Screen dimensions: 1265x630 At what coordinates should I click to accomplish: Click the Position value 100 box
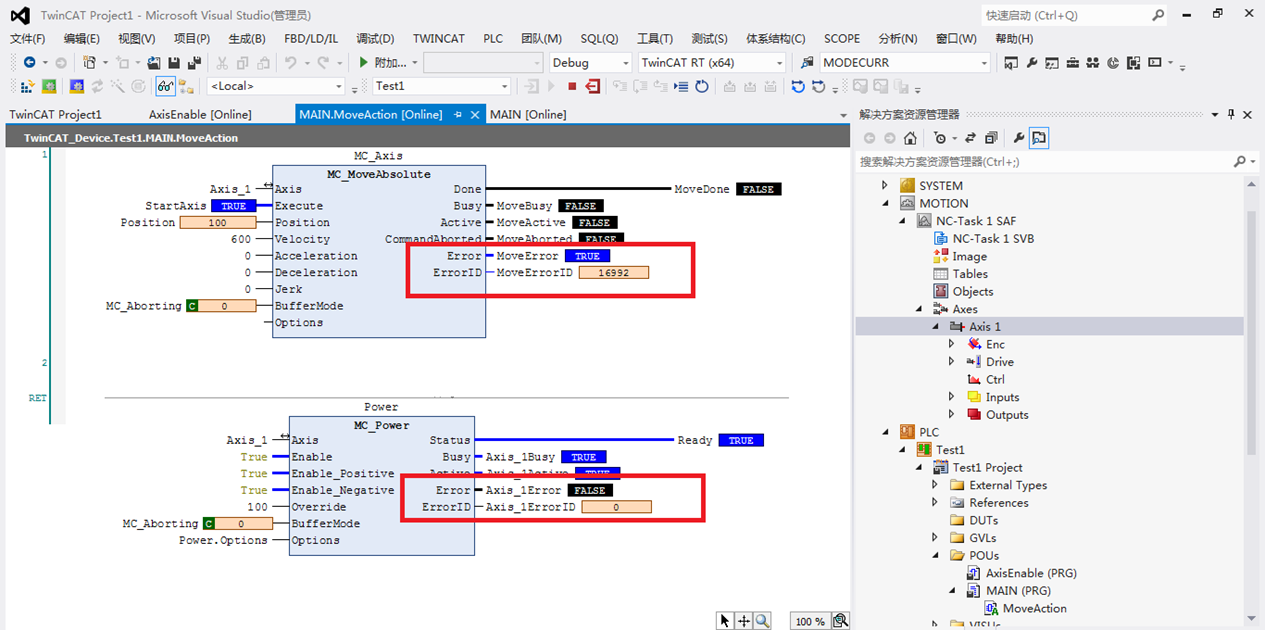217,222
